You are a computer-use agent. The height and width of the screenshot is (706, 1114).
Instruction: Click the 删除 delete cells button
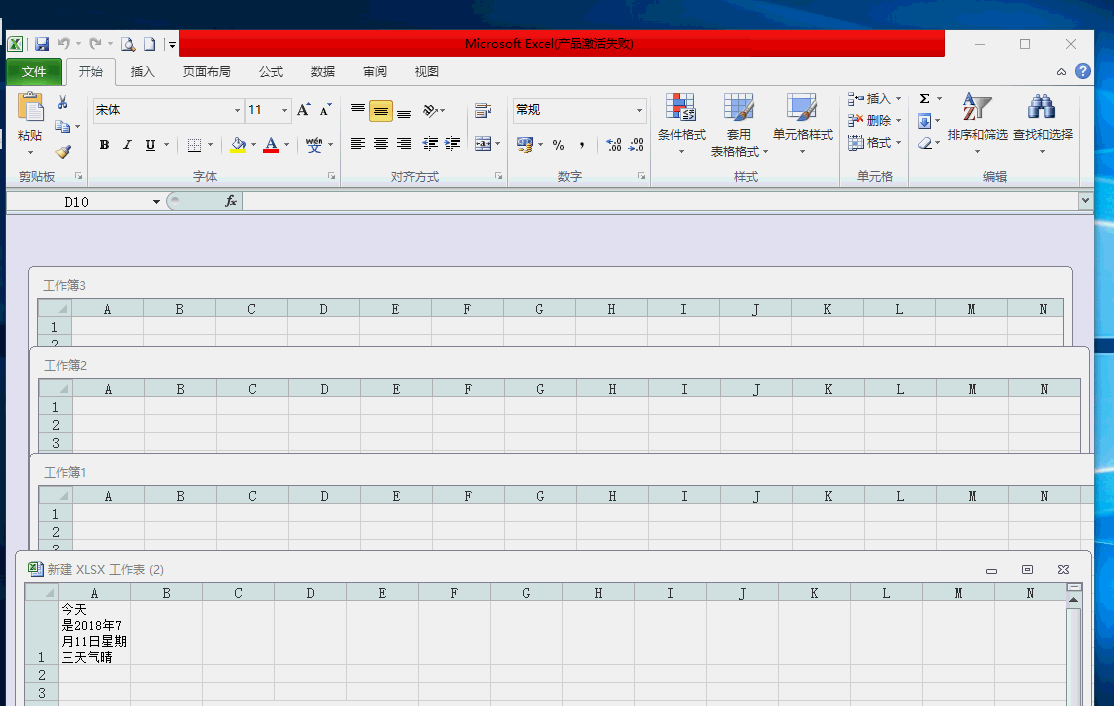tap(875, 121)
